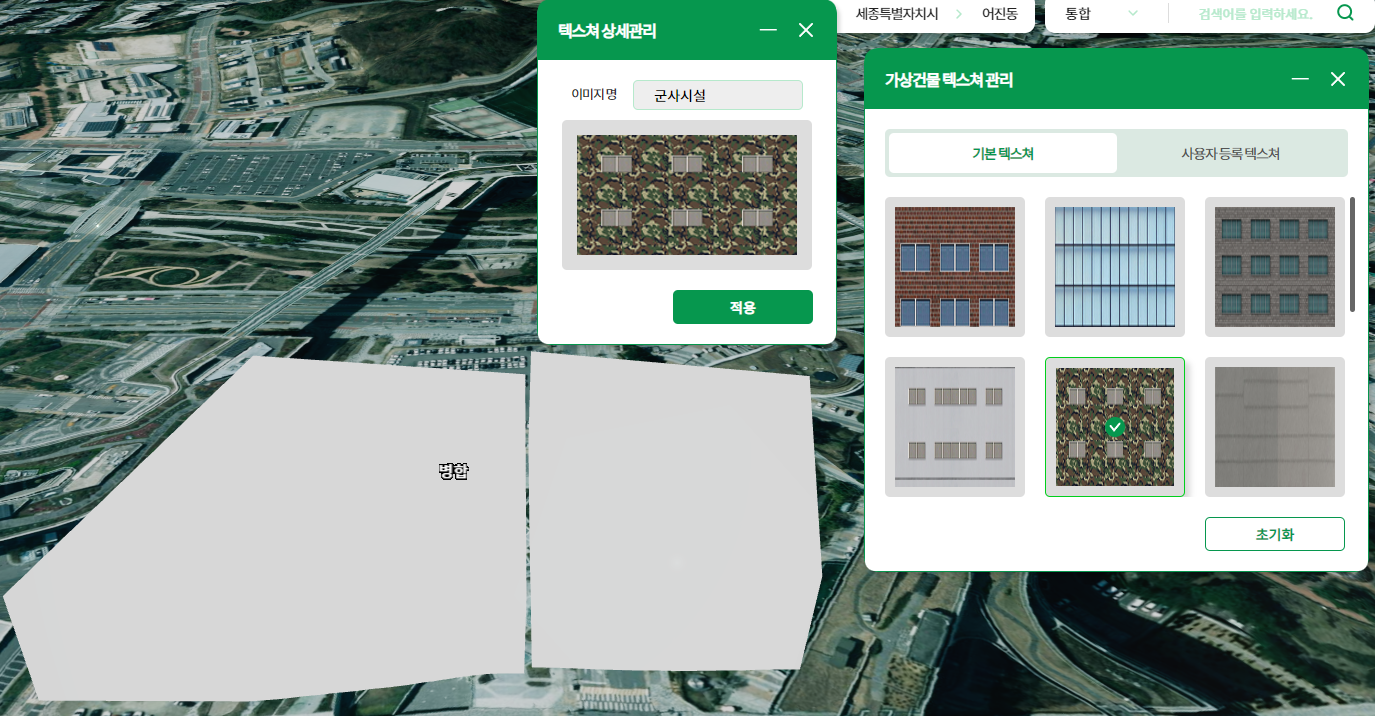Minimize the 텍스쳐 상세관리 panel

[x=768, y=30]
